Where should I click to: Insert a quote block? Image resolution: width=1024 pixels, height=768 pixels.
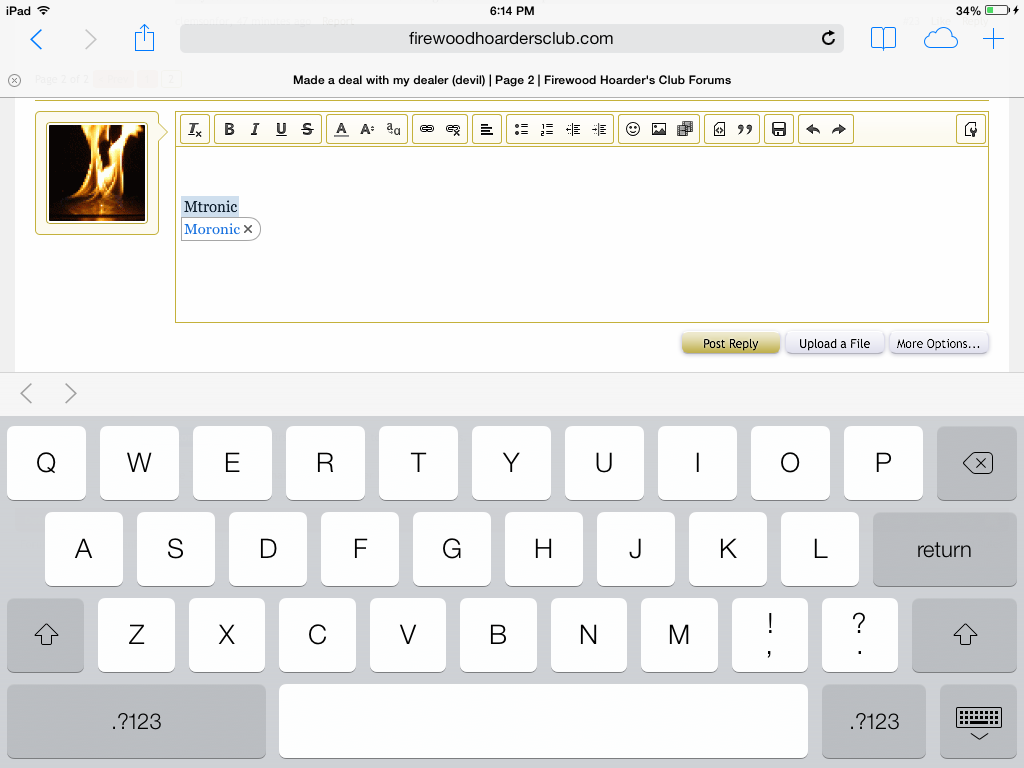744,130
